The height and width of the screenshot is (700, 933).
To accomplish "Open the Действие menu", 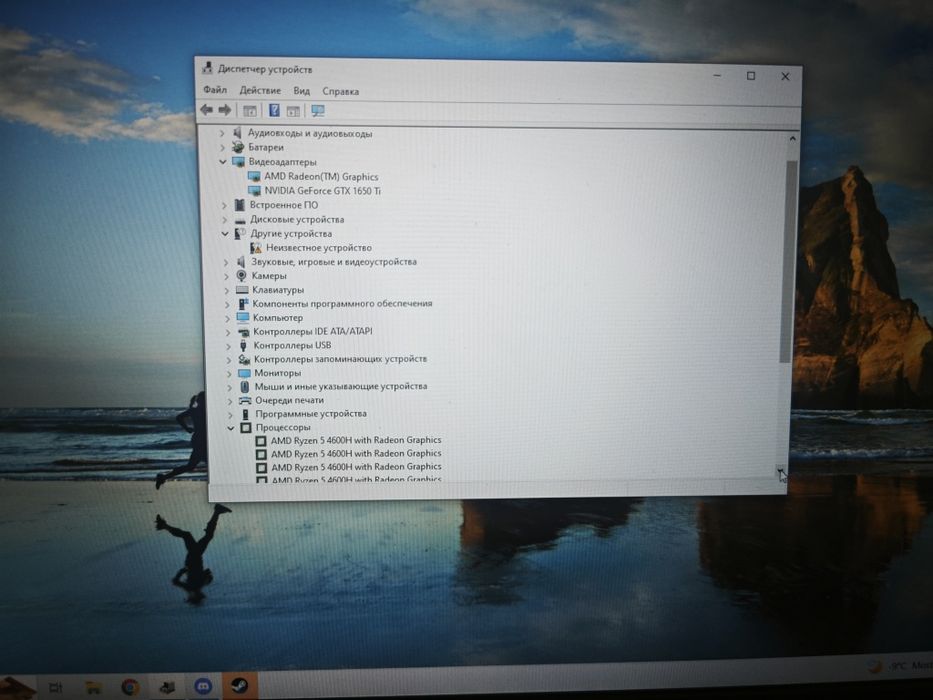I will coord(260,90).
